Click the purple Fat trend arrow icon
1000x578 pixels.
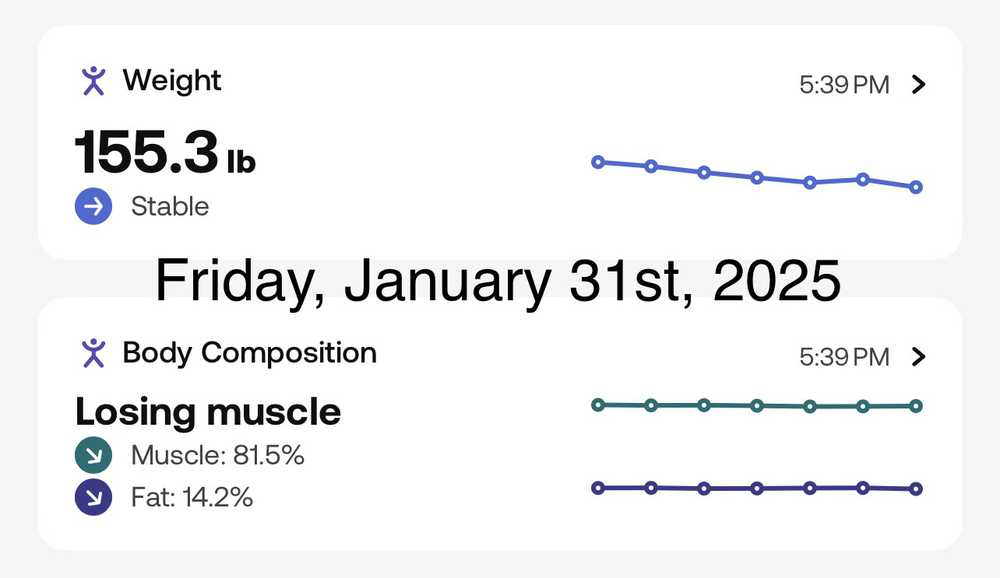93,496
